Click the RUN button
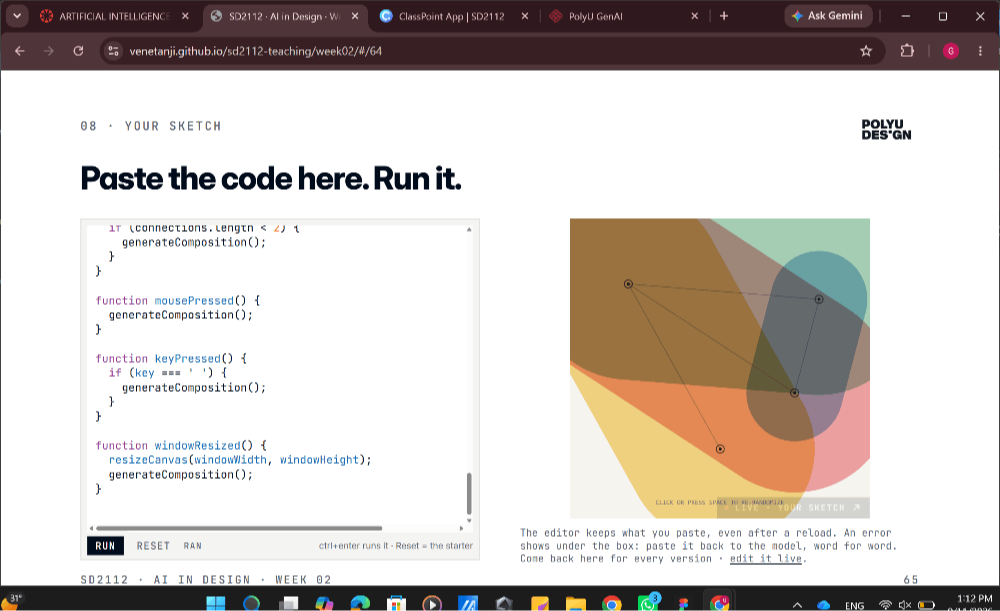This screenshot has height=611, width=1000. pos(105,546)
